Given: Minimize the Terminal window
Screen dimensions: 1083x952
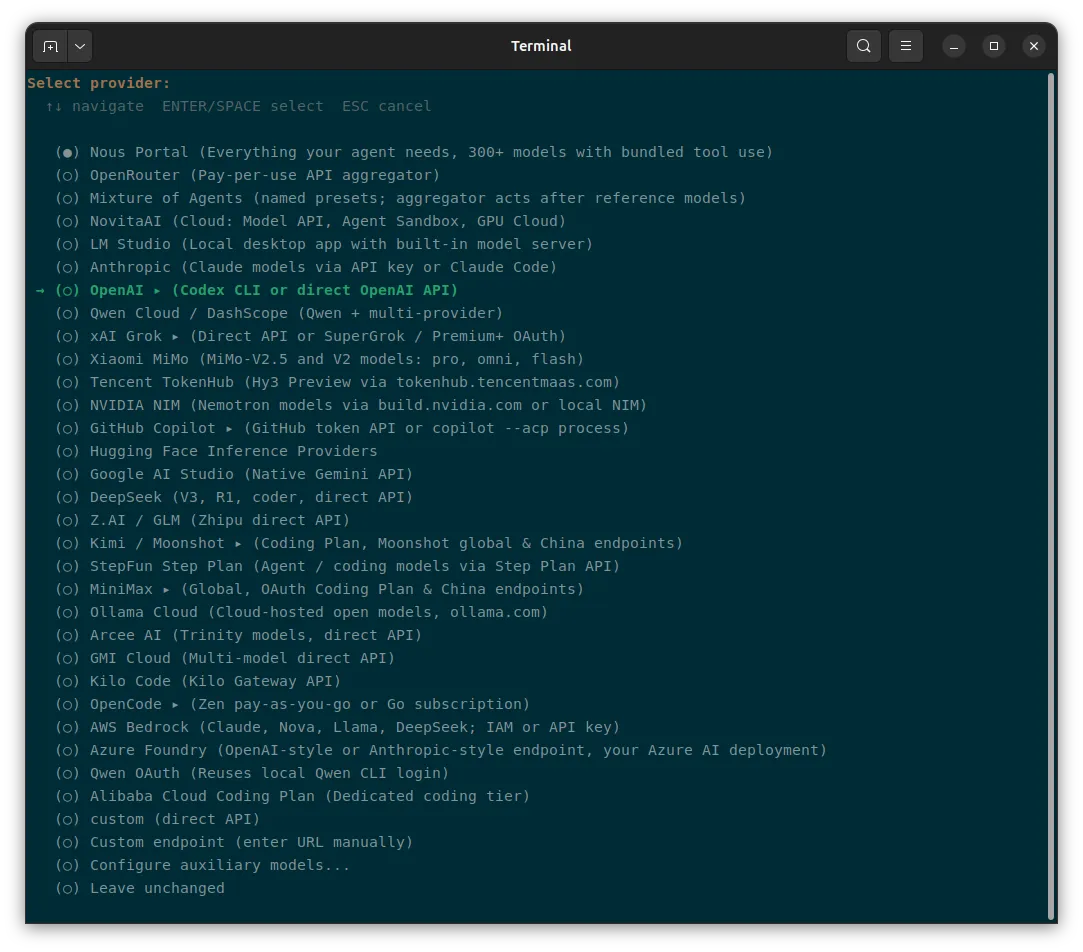Looking at the screenshot, I should [x=954, y=46].
